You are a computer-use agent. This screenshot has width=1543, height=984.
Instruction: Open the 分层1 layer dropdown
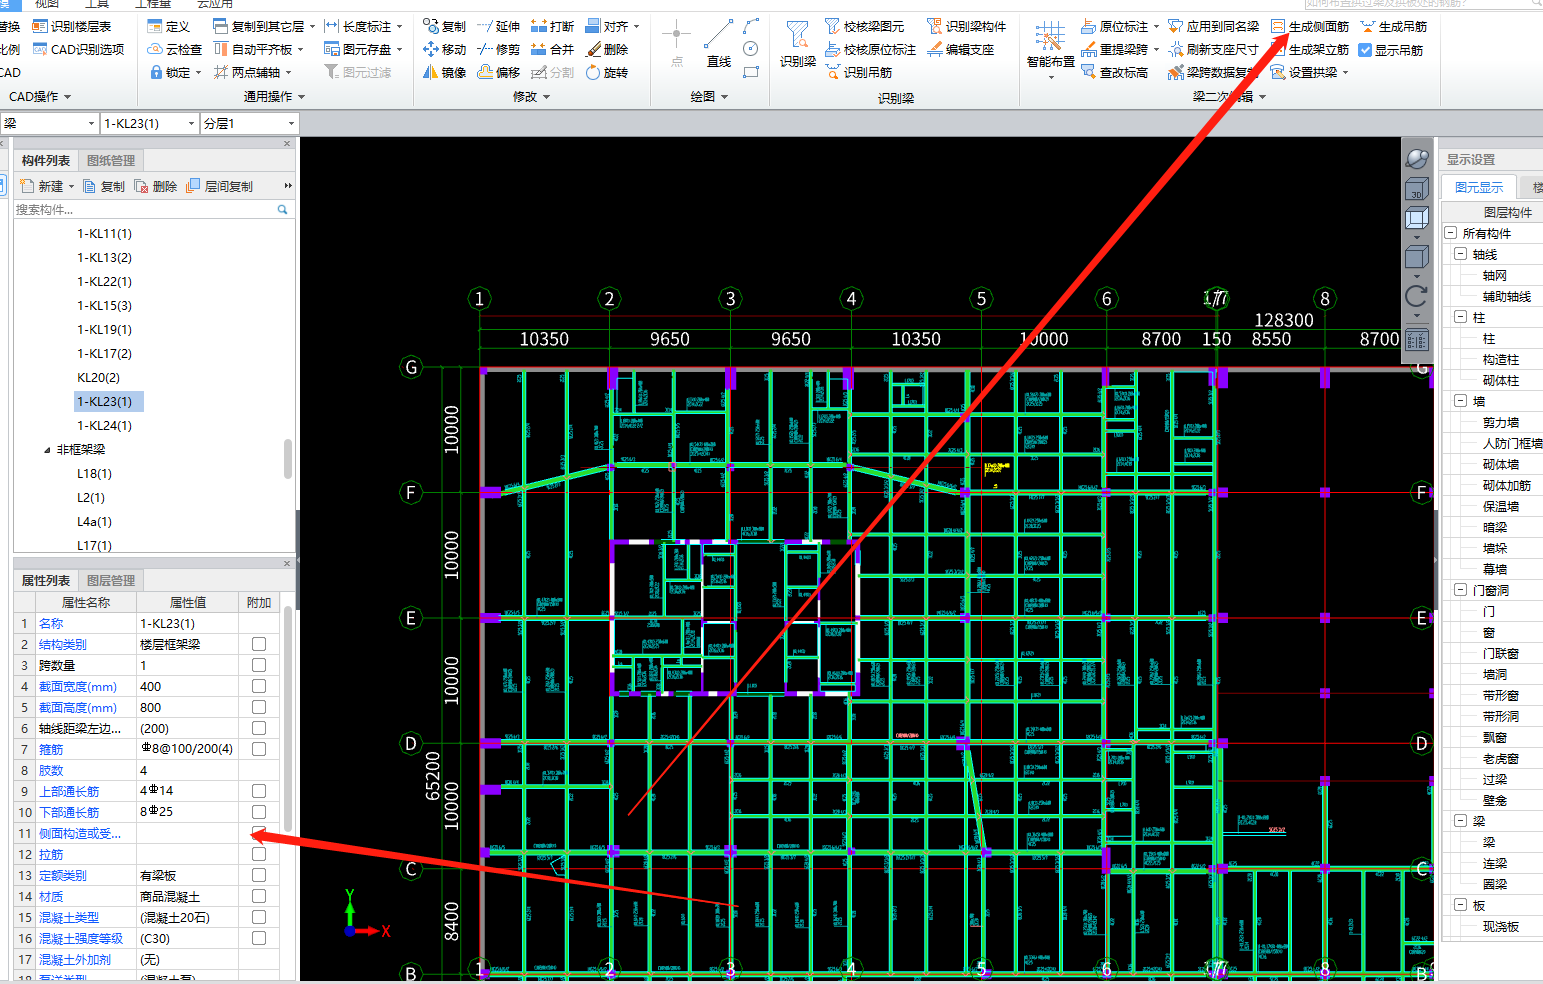(291, 124)
